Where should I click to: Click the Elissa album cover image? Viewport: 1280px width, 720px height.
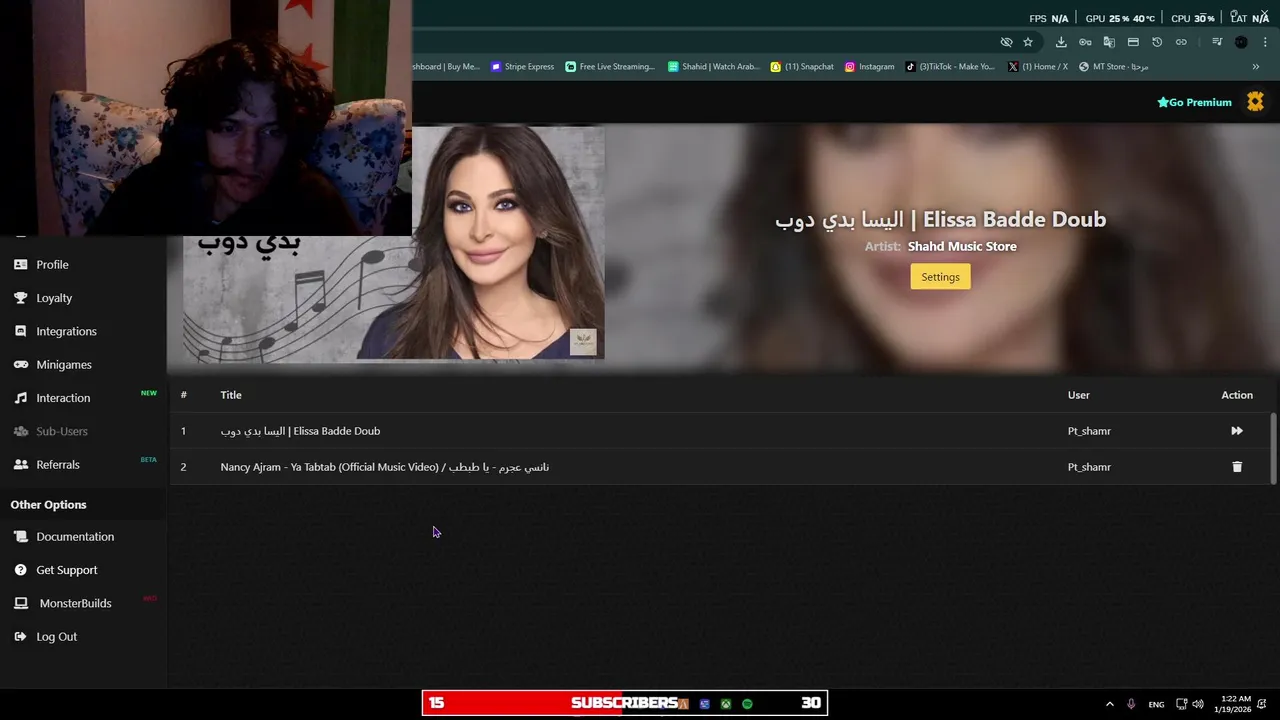[393, 242]
